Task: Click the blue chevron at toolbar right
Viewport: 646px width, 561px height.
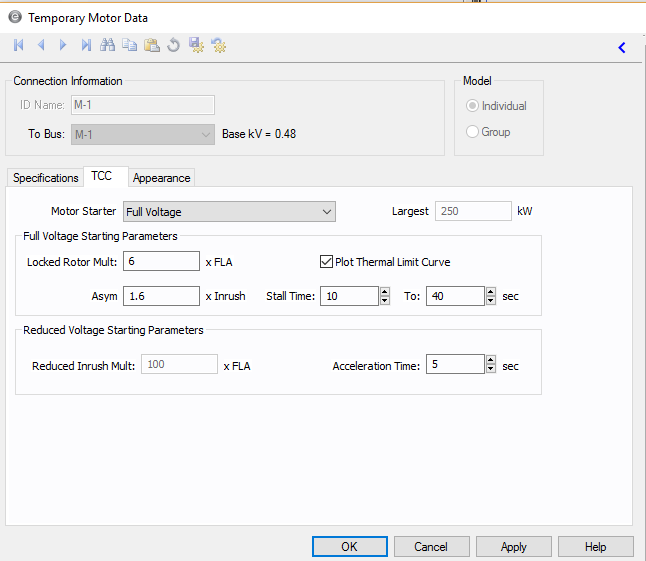Action: click(622, 47)
